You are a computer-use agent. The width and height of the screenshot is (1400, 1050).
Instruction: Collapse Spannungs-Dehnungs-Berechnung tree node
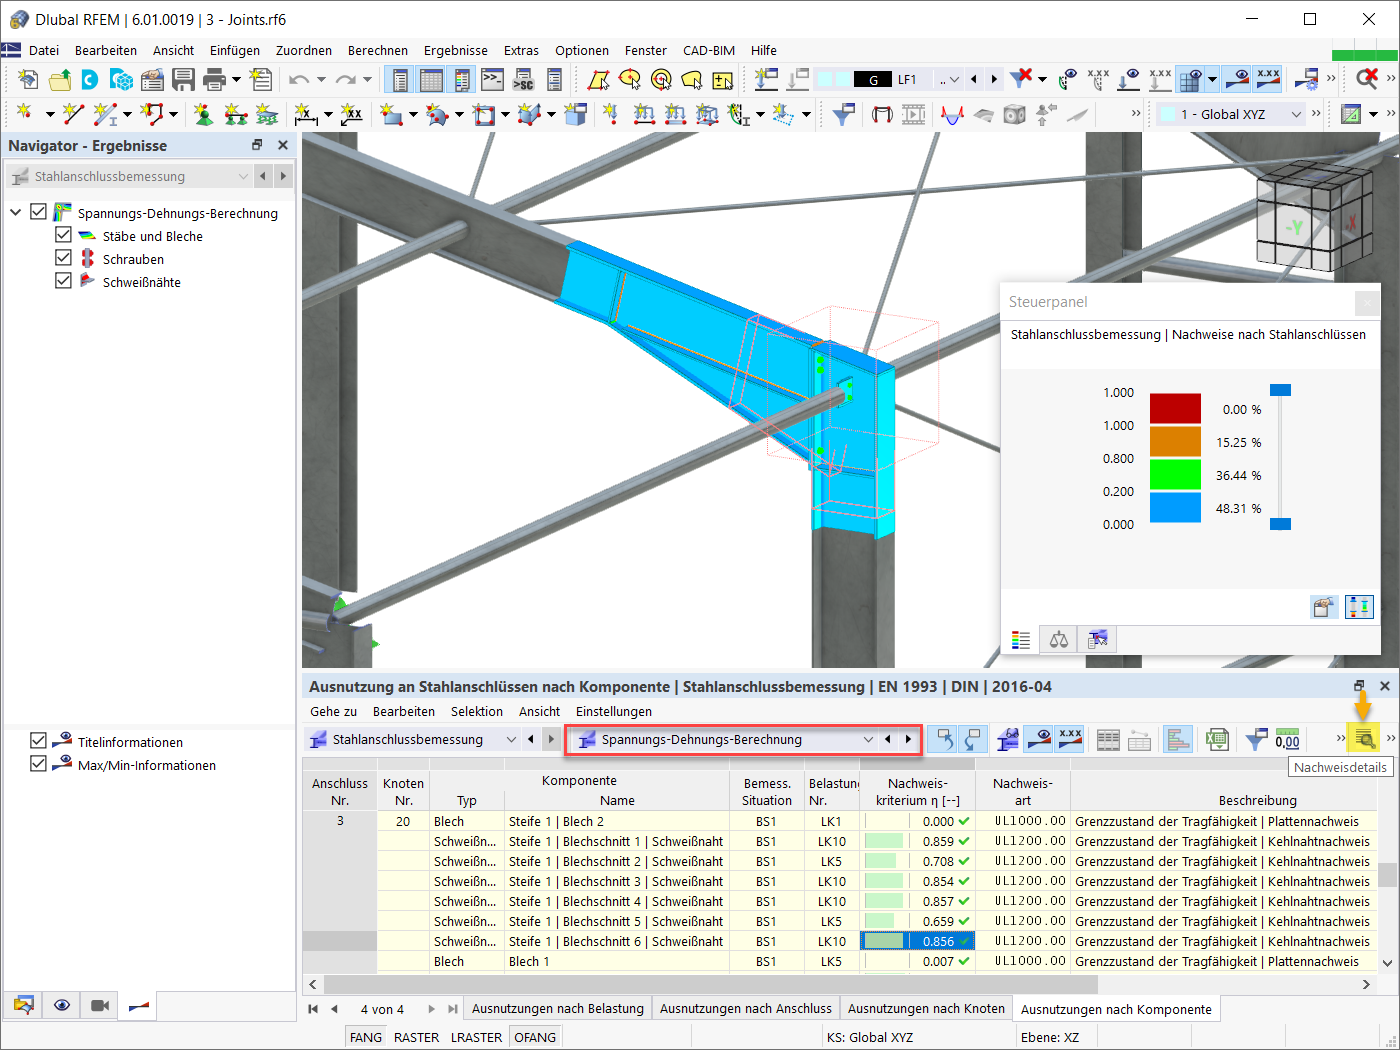click(x=16, y=212)
